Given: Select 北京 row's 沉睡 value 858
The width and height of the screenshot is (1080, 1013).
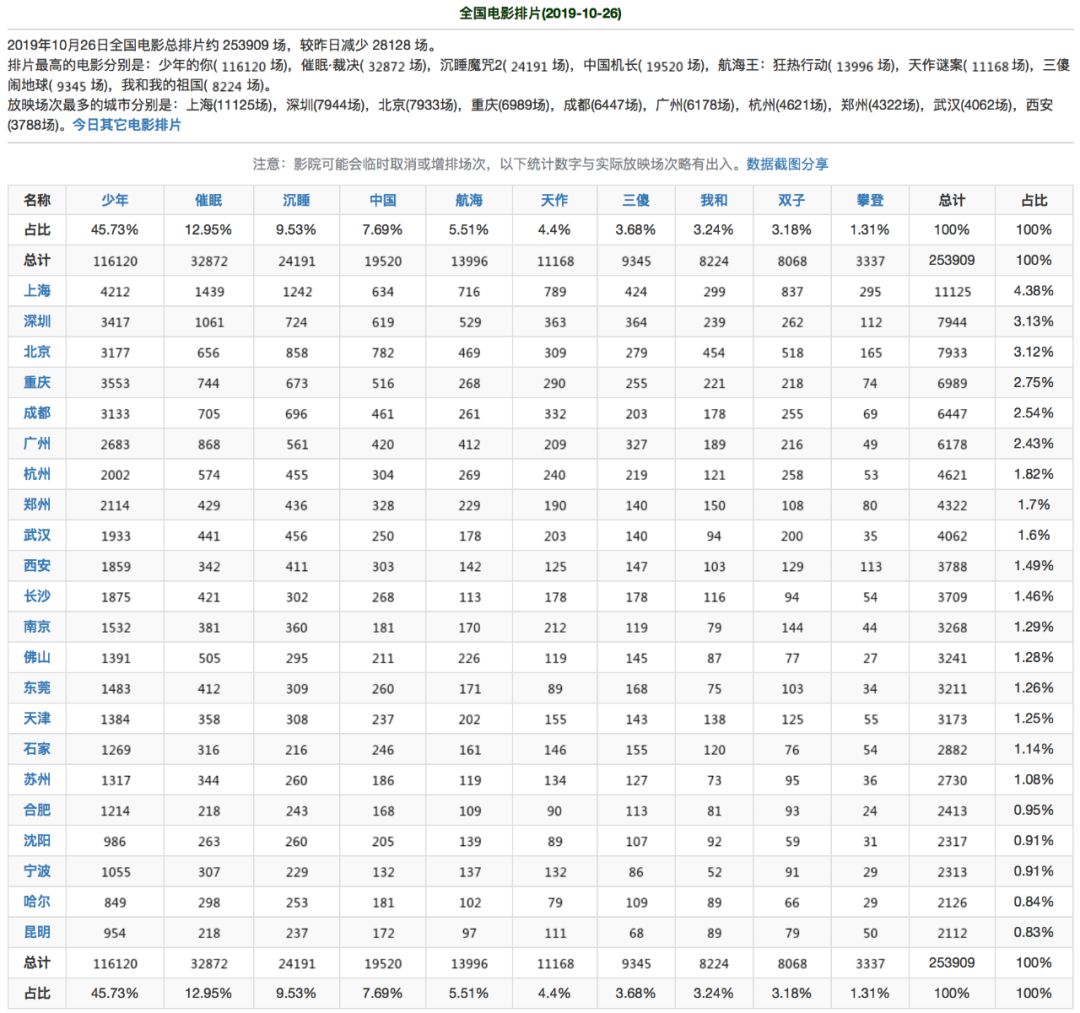Looking at the screenshot, I should (x=297, y=353).
